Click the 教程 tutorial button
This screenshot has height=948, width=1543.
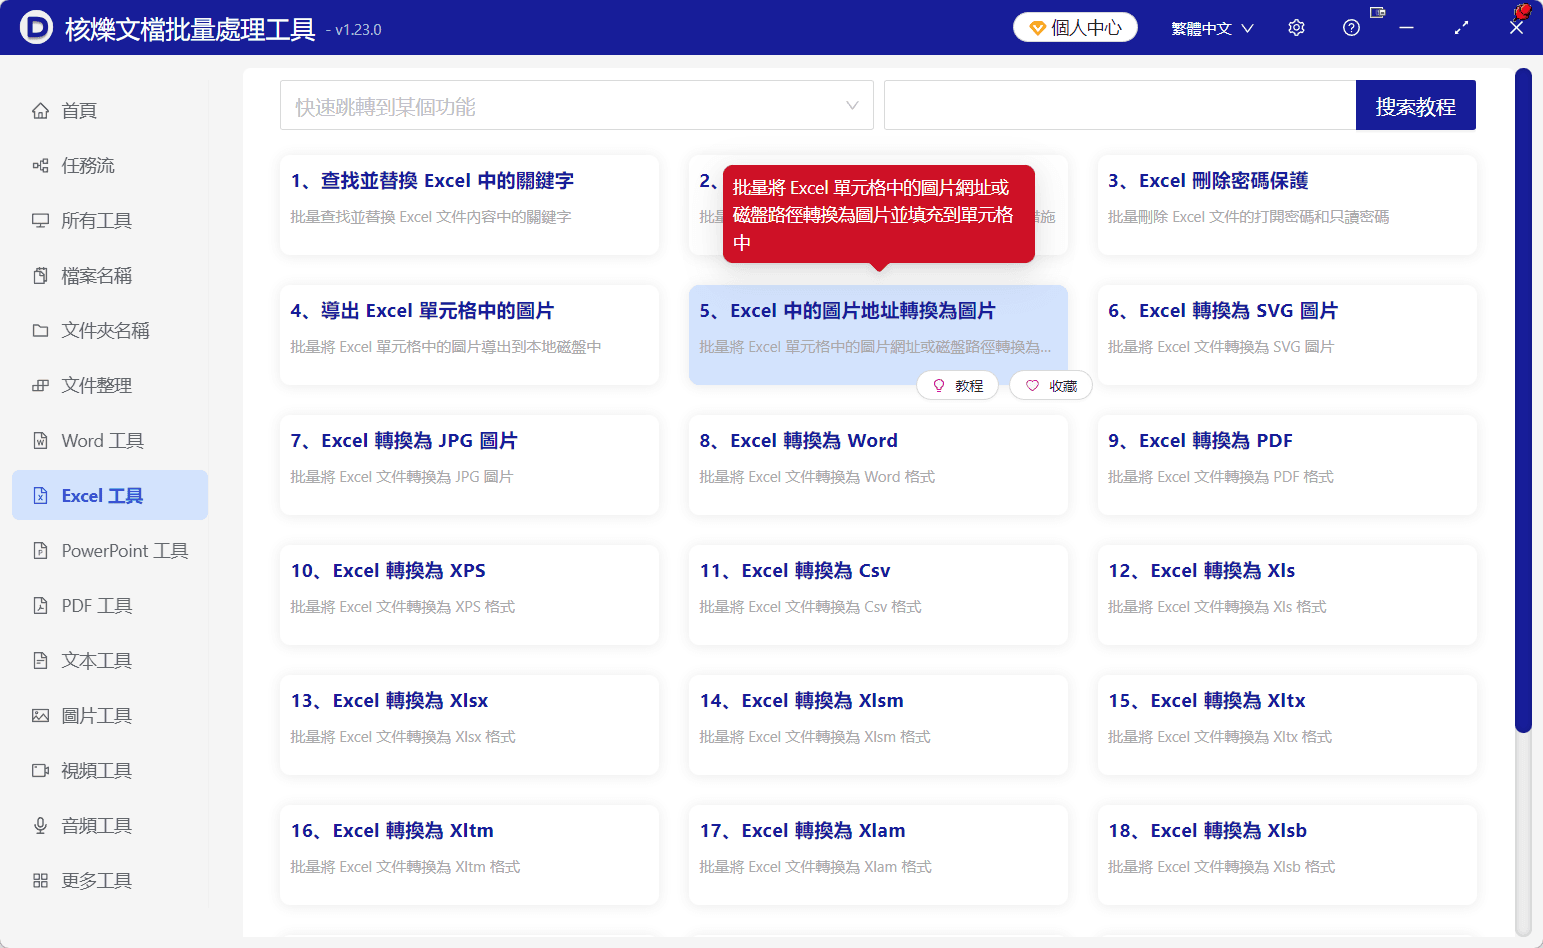pyautogui.click(x=958, y=385)
